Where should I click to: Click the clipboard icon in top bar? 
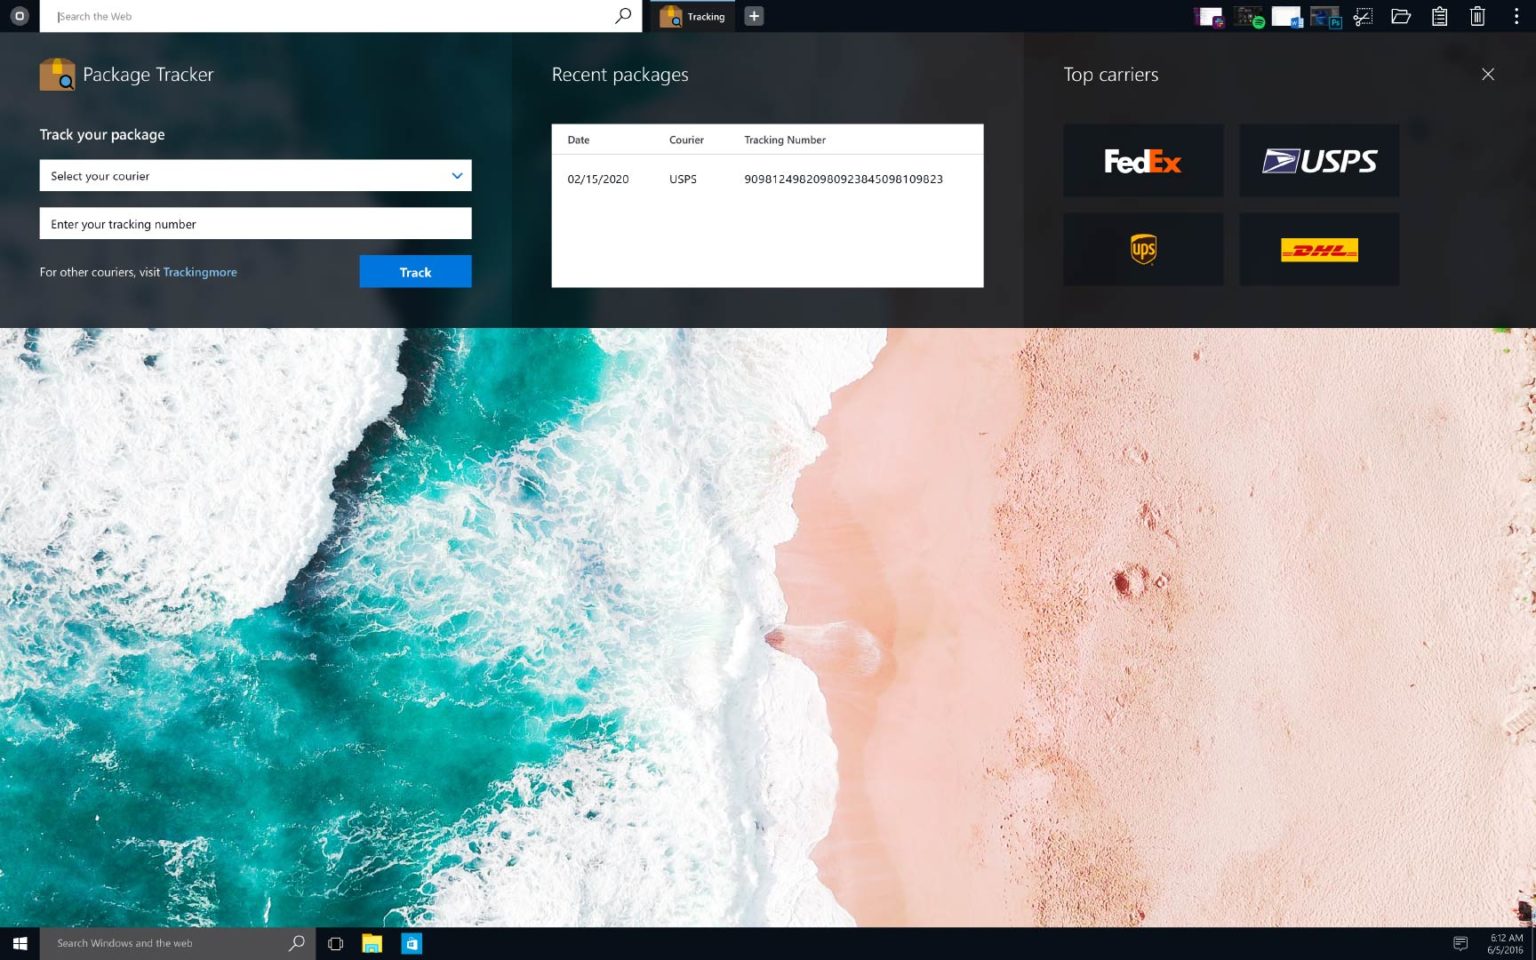point(1439,17)
